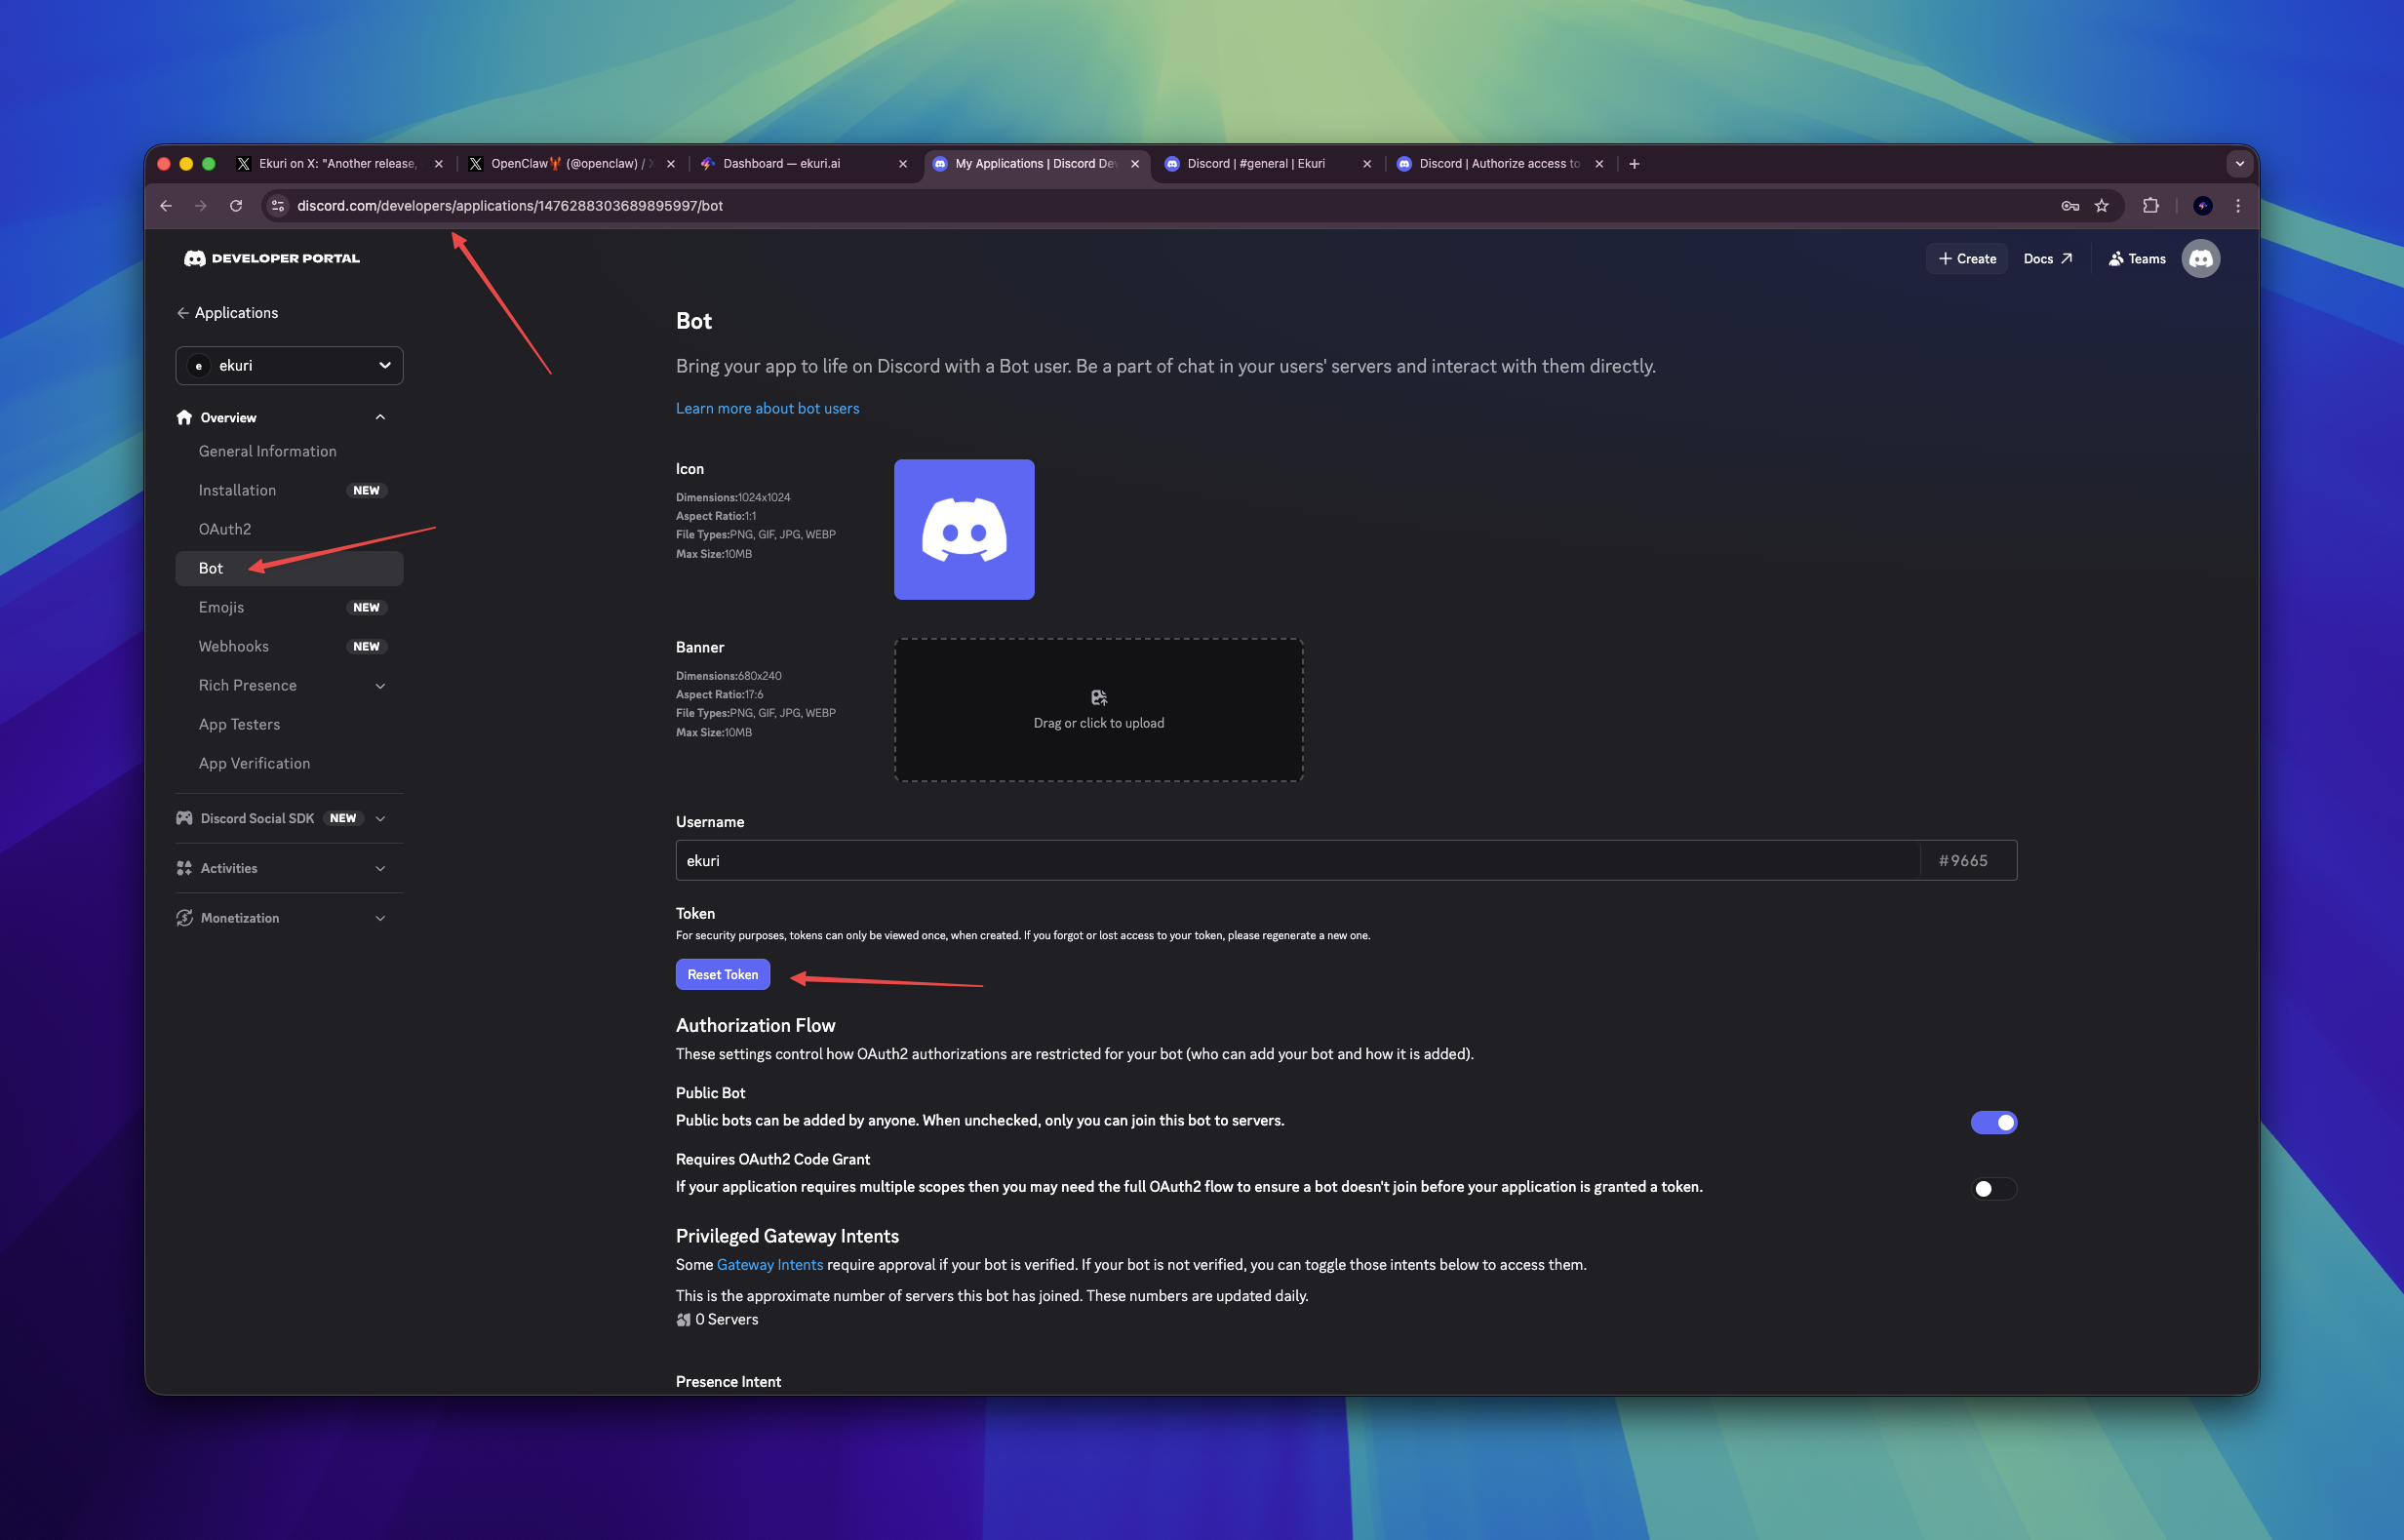Open the browser extensions puzzle icon
The width and height of the screenshot is (2404, 1540).
[x=2150, y=206]
